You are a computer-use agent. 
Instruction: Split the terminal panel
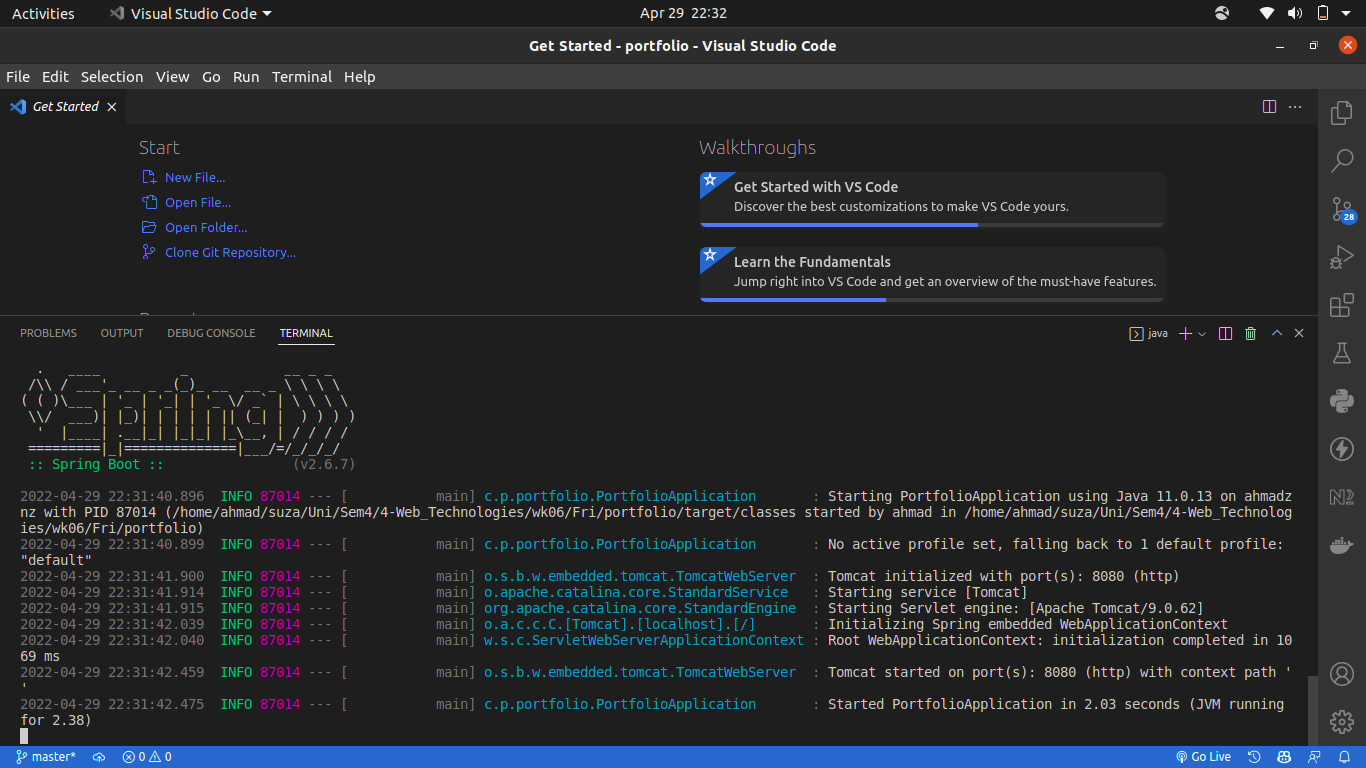(1225, 333)
